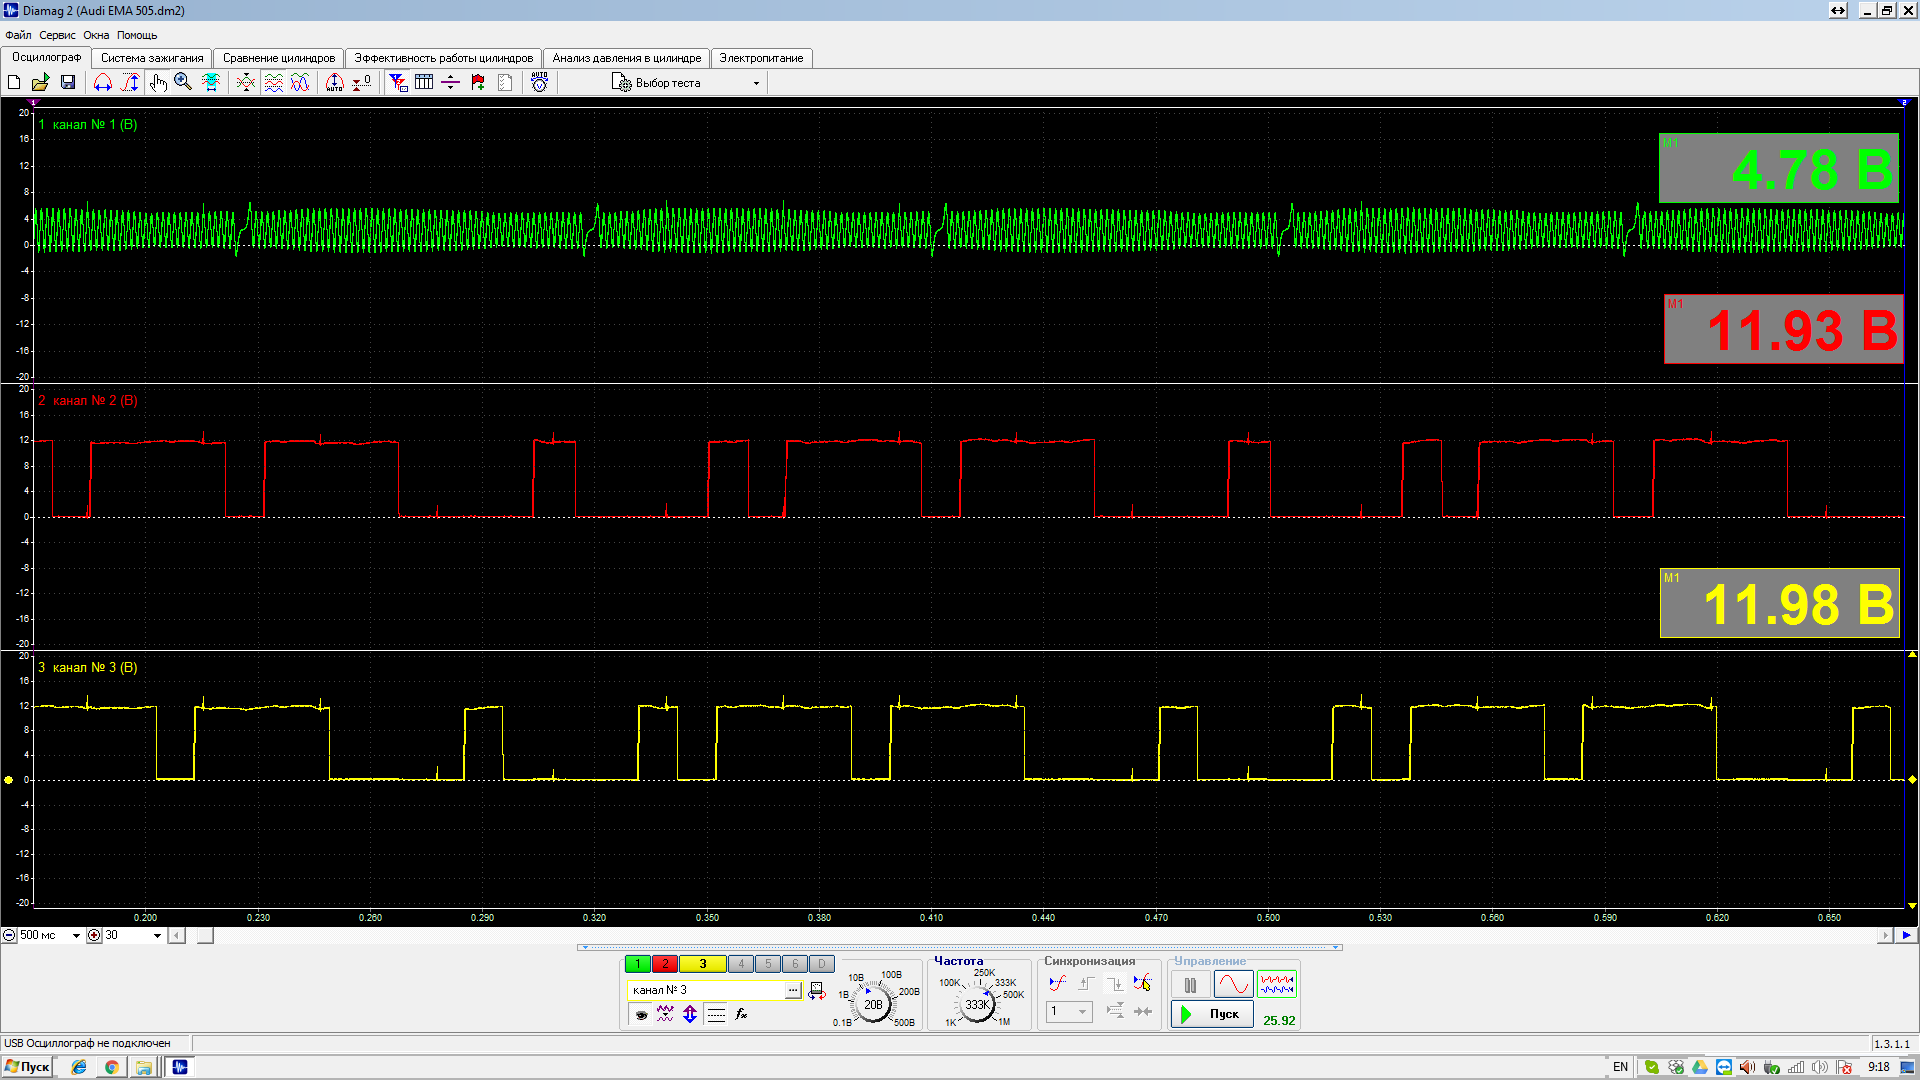The image size is (1920, 1080).
Task: Toggle the D digital channel button
Action: pos(821,964)
